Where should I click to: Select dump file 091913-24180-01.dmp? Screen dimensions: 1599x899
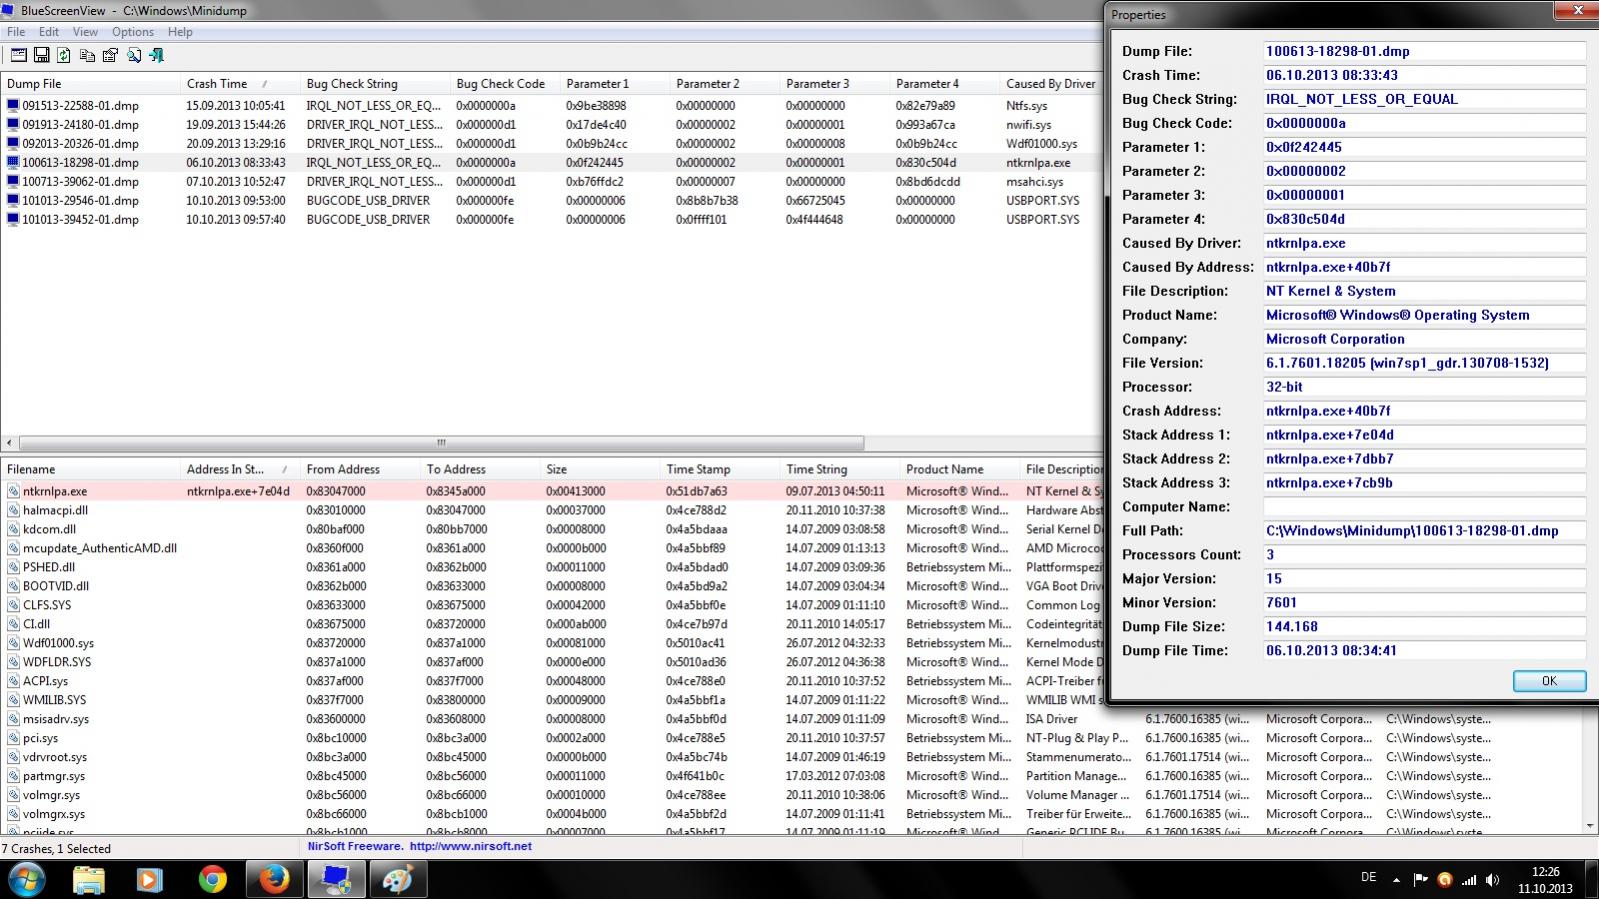point(80,125)
